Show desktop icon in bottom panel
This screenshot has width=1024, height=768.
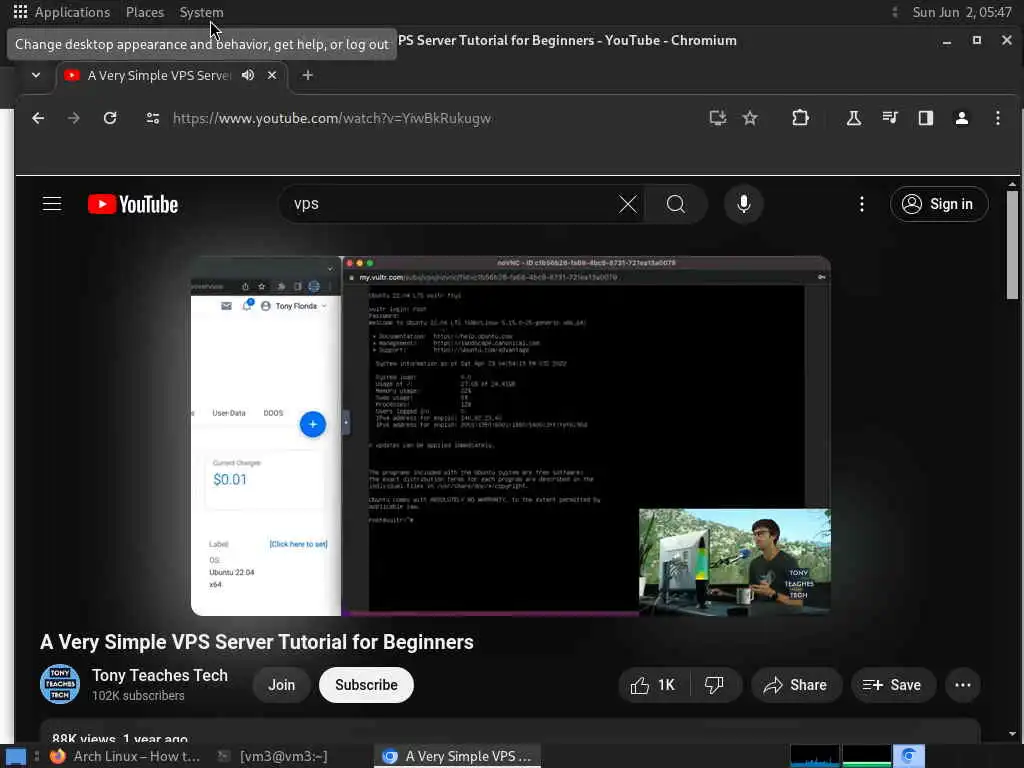[x=16, y=756]
